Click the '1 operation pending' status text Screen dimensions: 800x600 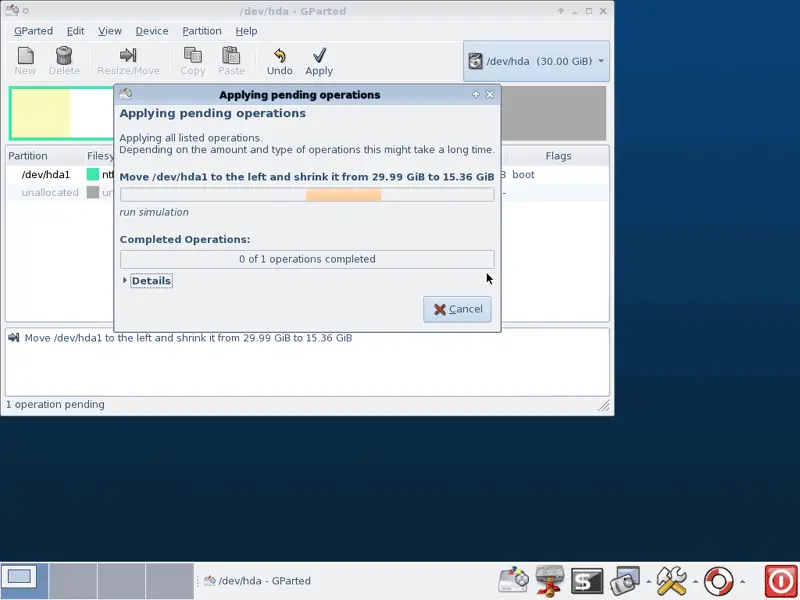(x=55, y=404)
